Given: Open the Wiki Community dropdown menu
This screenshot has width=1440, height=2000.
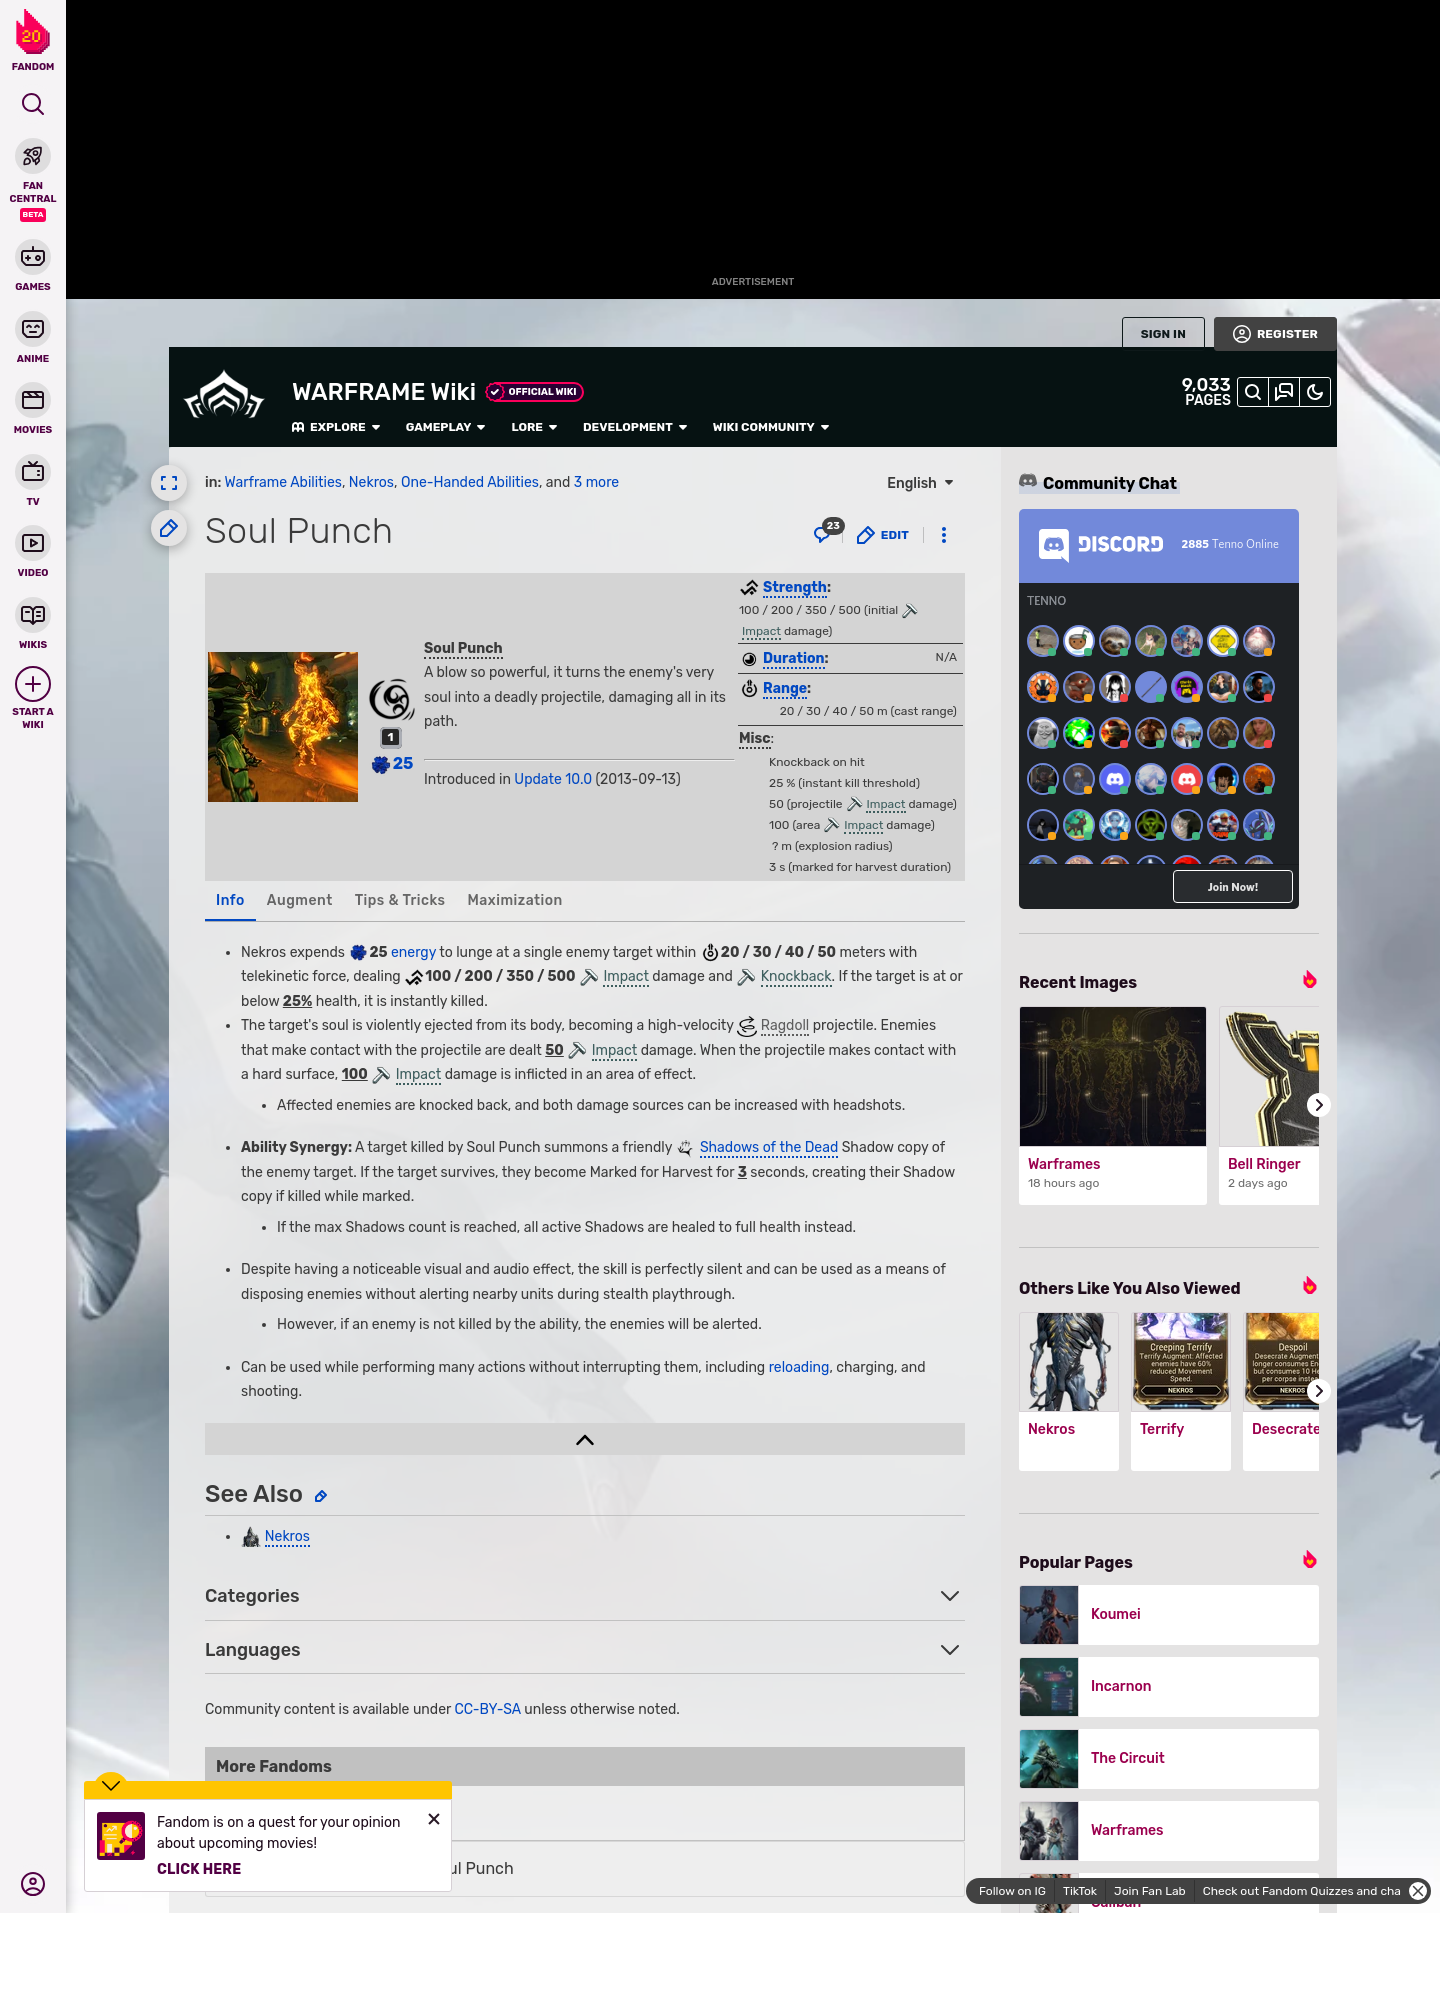Looking at the screenshot, I should tap(771, 427).
